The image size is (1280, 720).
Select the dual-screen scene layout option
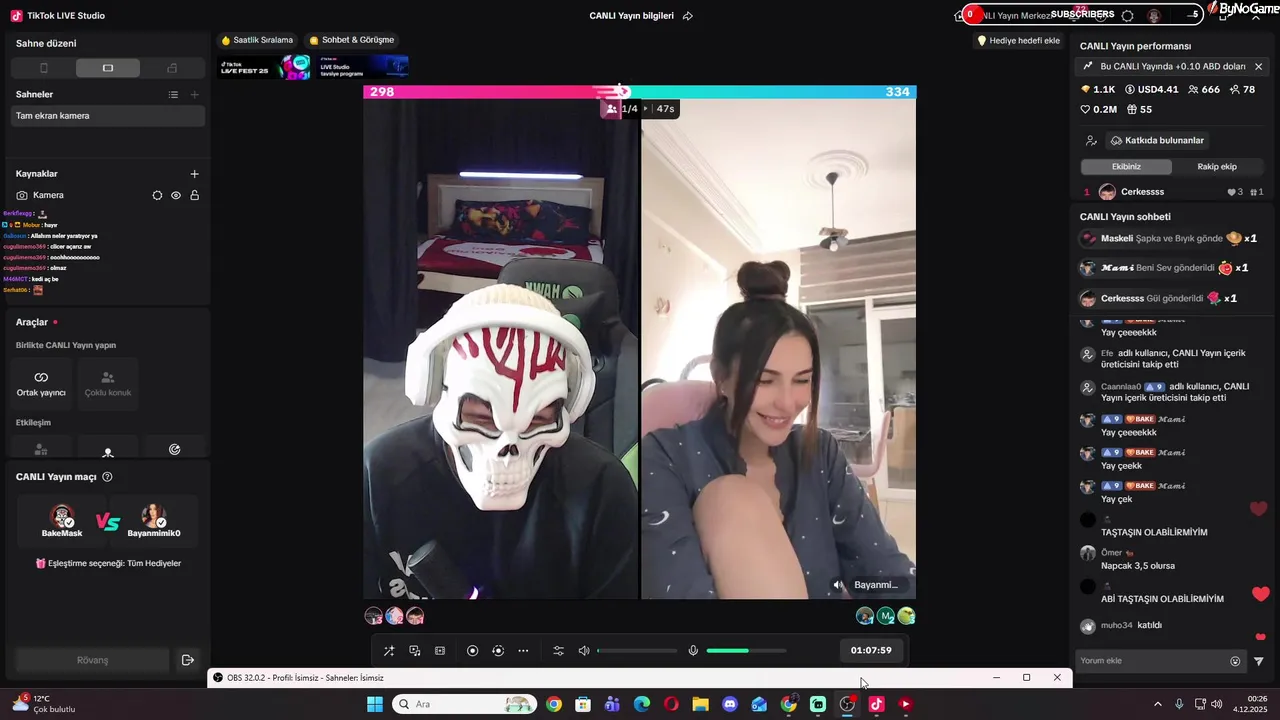point(172,68)
